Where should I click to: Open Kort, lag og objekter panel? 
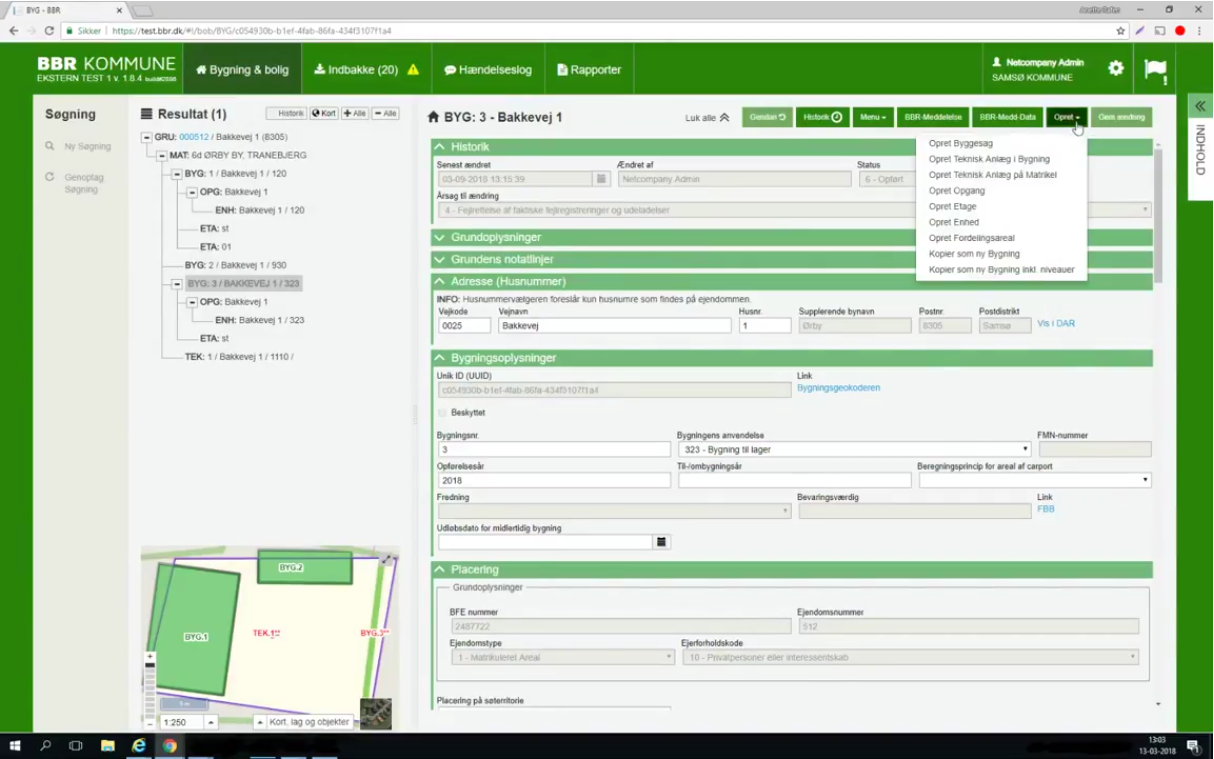(x=302, y=722)
